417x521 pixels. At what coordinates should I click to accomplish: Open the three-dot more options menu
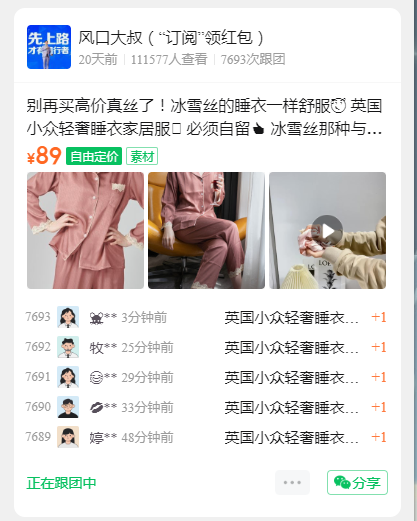tap(292, 482)
